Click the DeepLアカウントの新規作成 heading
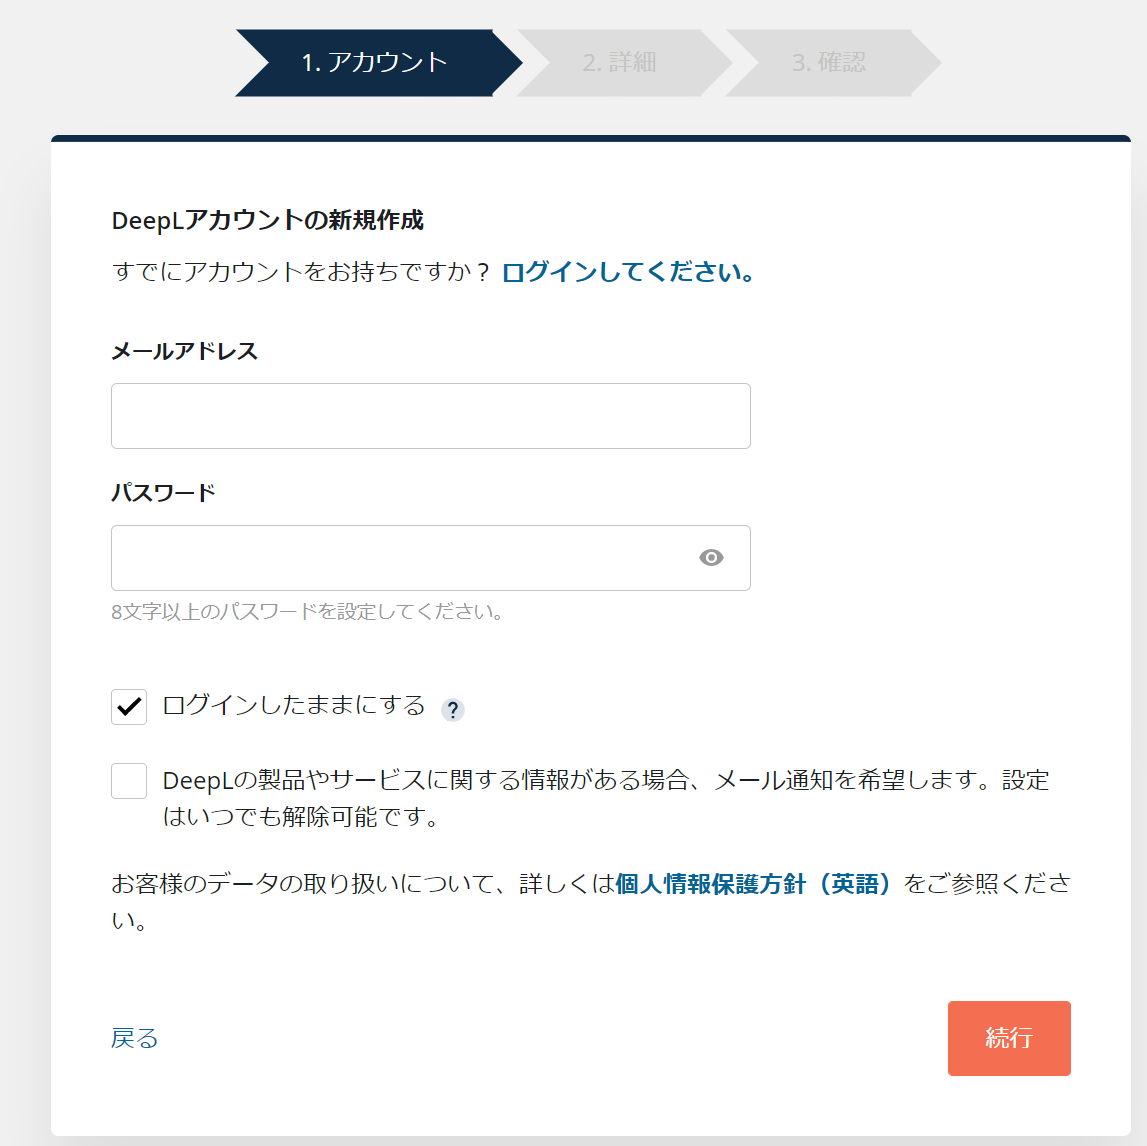 (x=268, y=220)
